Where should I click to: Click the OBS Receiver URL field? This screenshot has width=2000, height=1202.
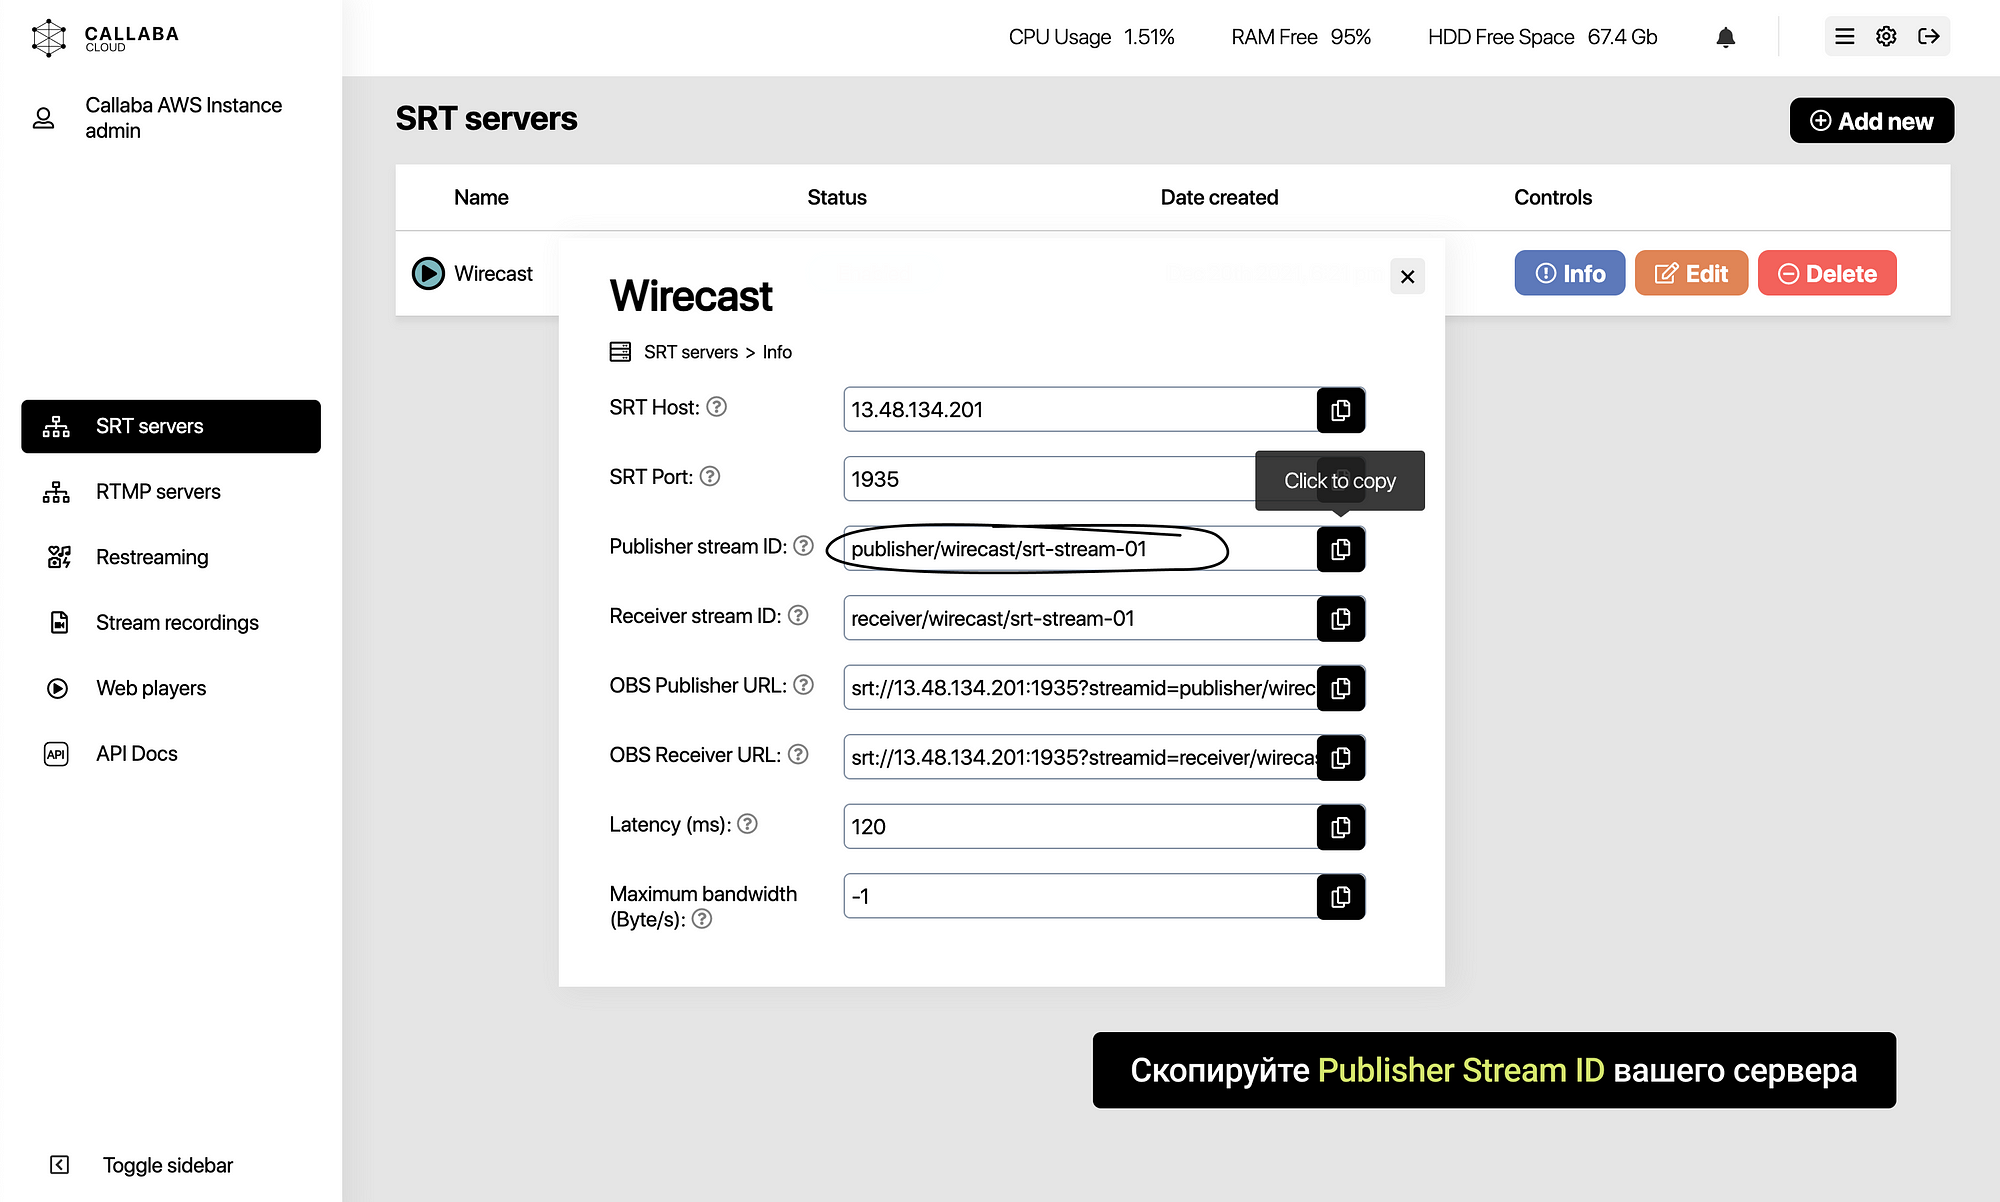(1080, 758)
